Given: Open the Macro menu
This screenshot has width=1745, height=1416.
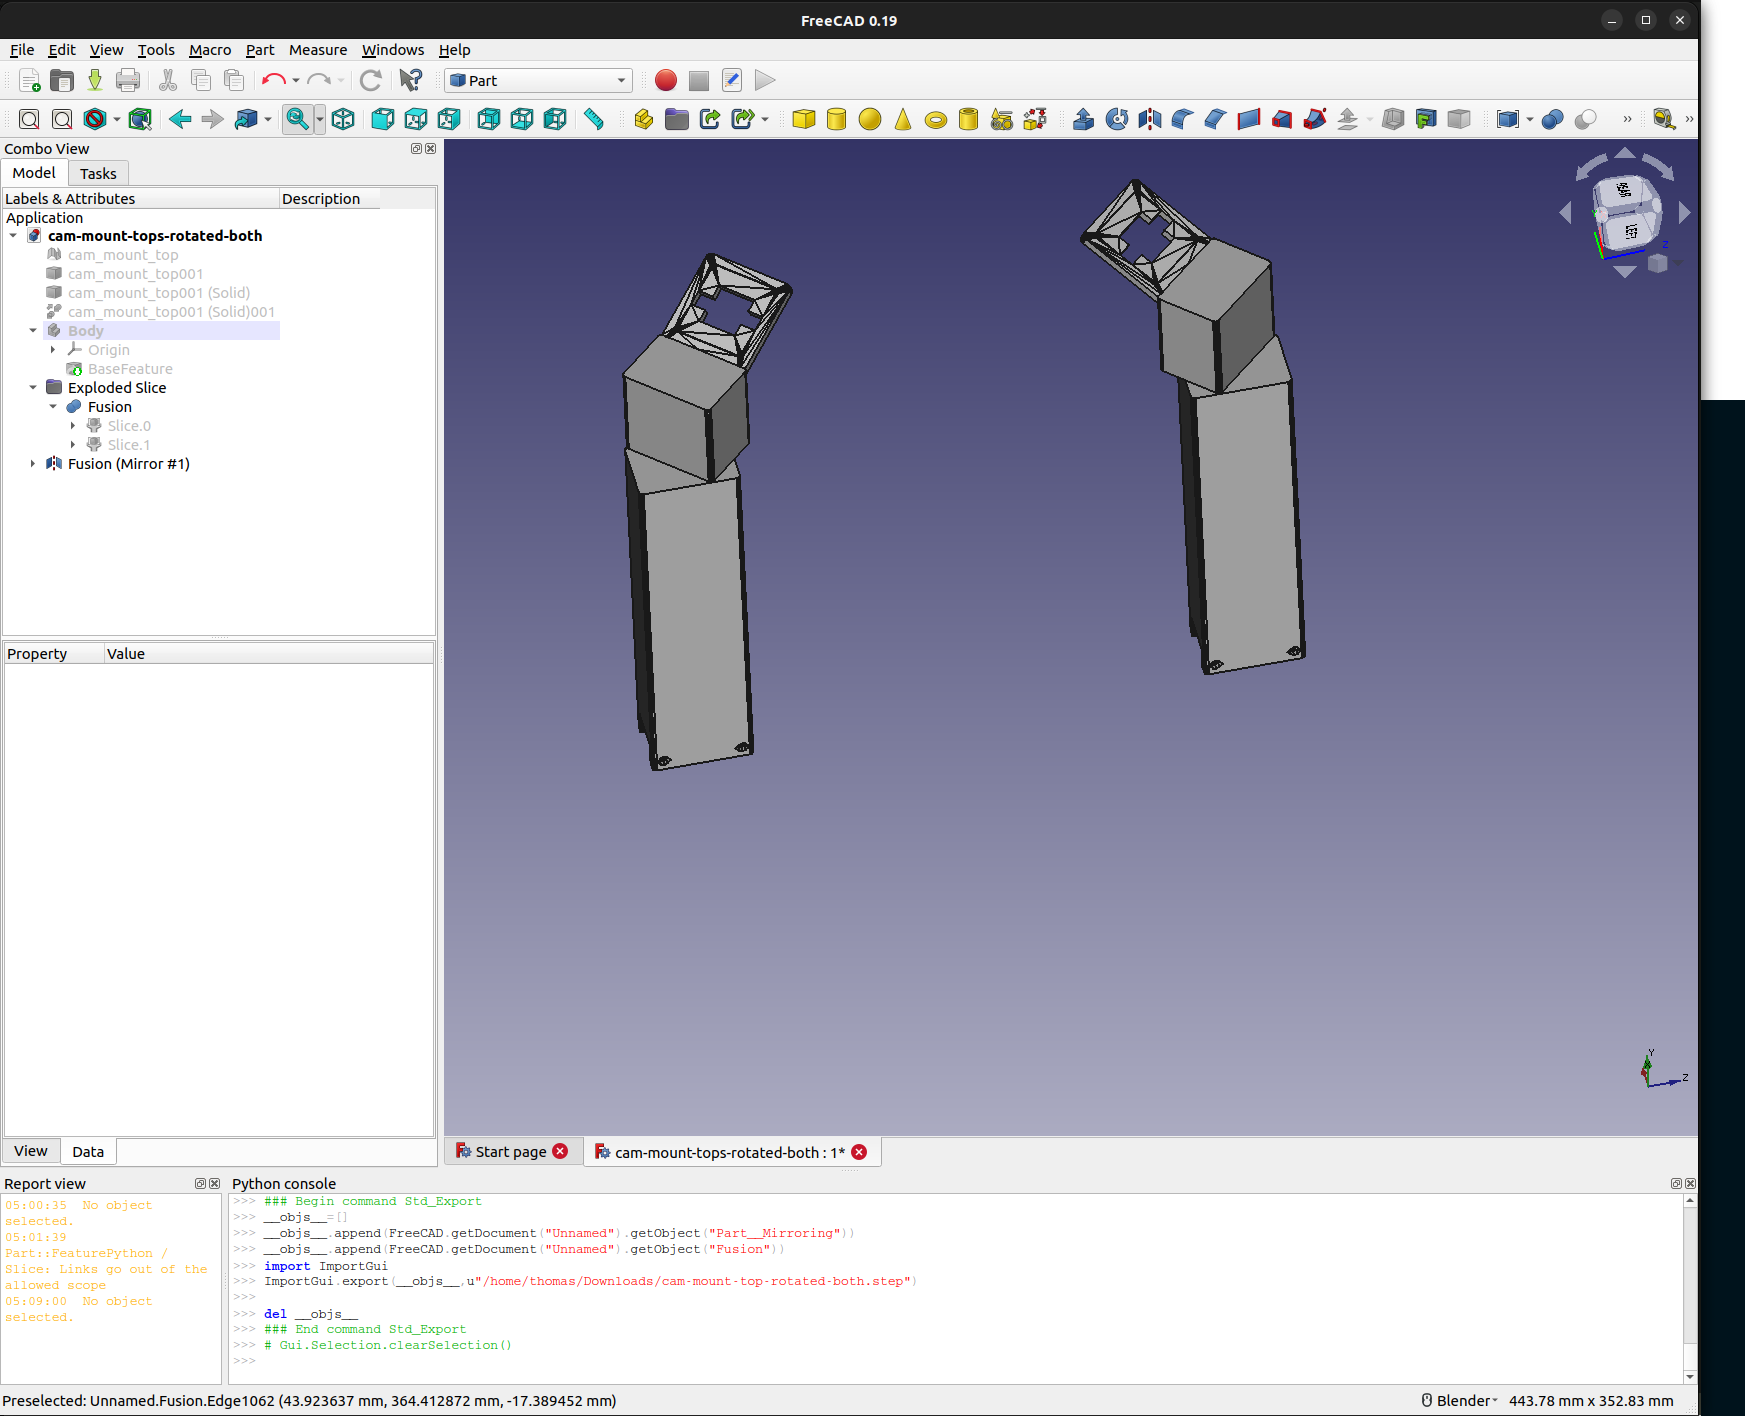Looking at the screenshot, I should 210,50.
